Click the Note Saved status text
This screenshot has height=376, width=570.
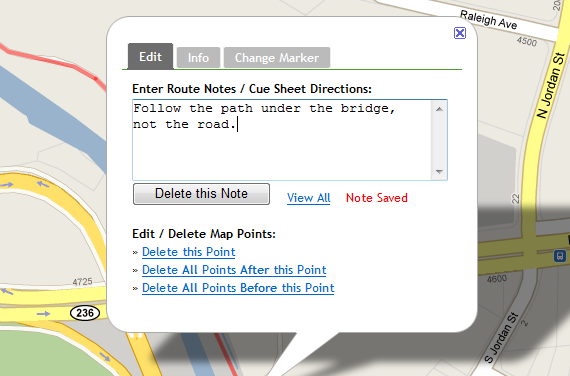coord(377,198)
